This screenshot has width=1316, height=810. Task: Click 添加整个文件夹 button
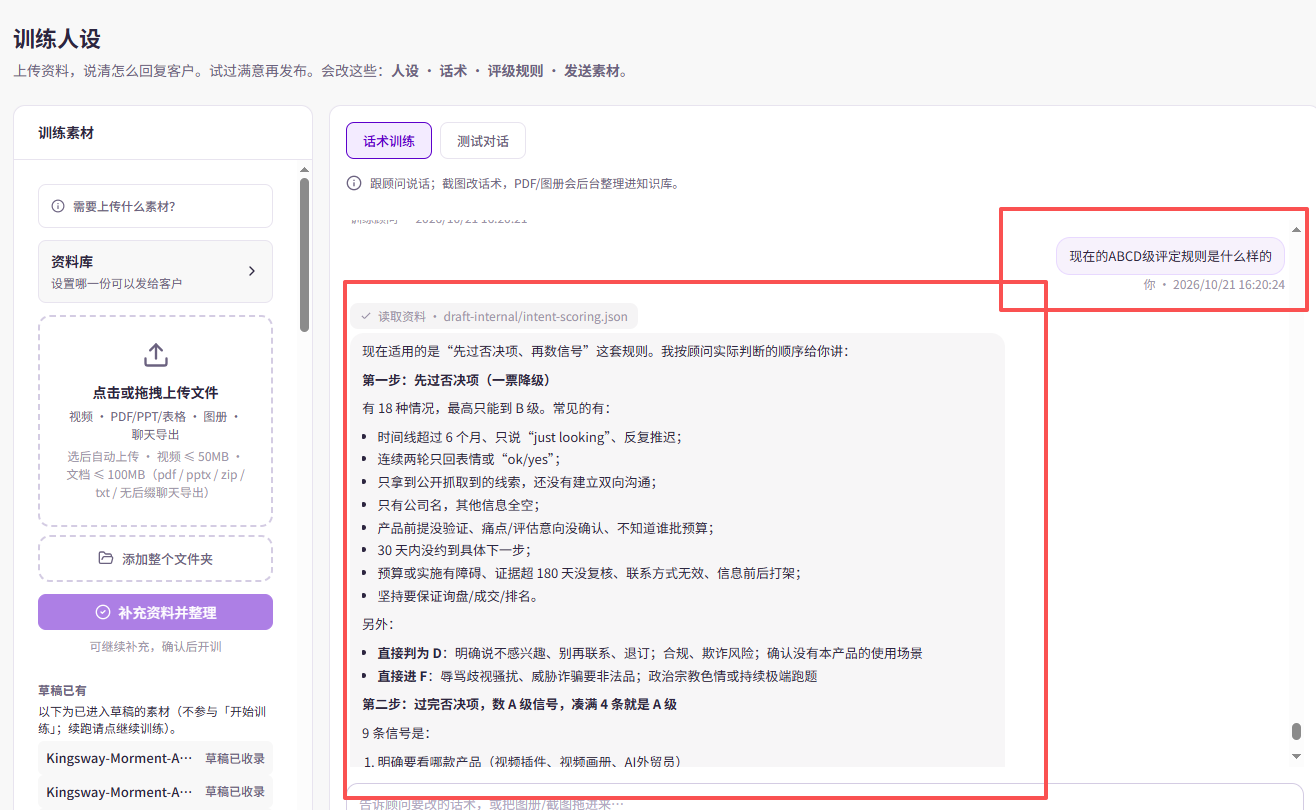(x=155, y=558)
